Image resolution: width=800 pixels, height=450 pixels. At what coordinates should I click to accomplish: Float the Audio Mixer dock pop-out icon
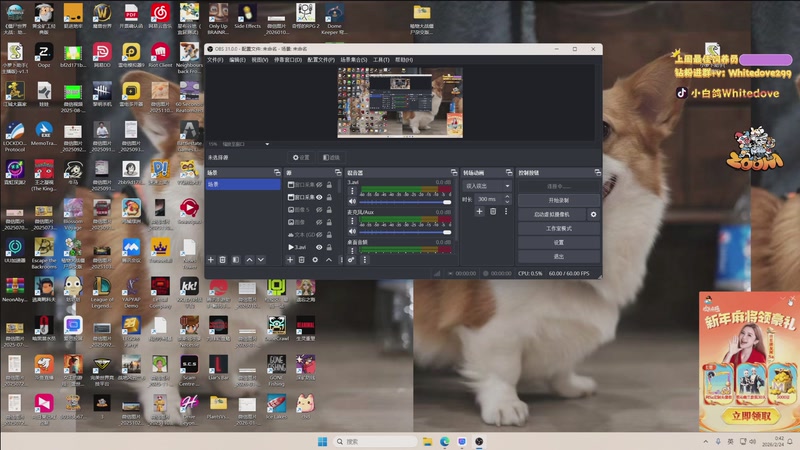tap(454, 172)
